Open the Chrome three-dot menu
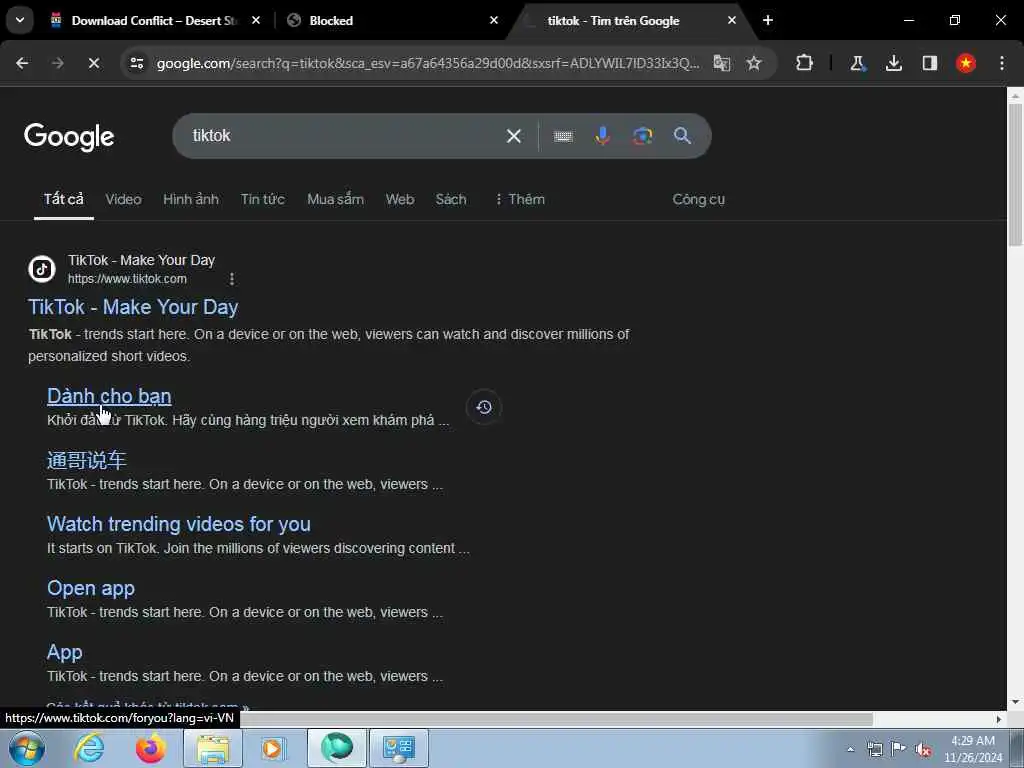Viewport: 1024px width, 768px height. [x=1002, y=63]
